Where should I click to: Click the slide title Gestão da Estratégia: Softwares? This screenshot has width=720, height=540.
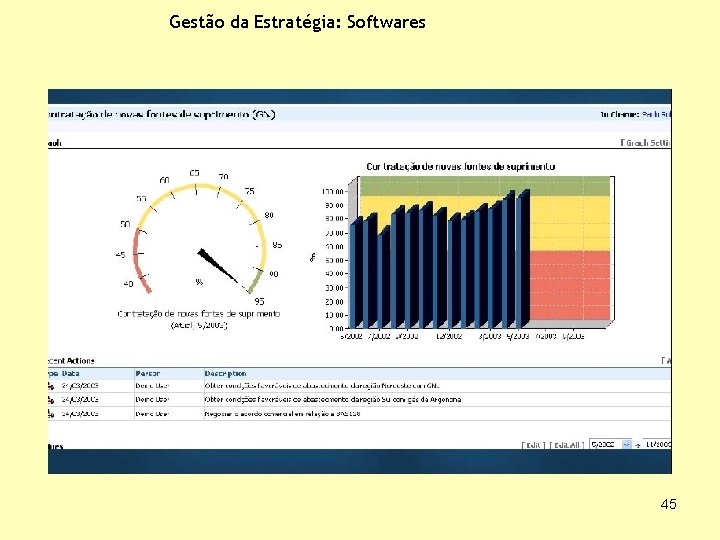[x=297, y=22]
